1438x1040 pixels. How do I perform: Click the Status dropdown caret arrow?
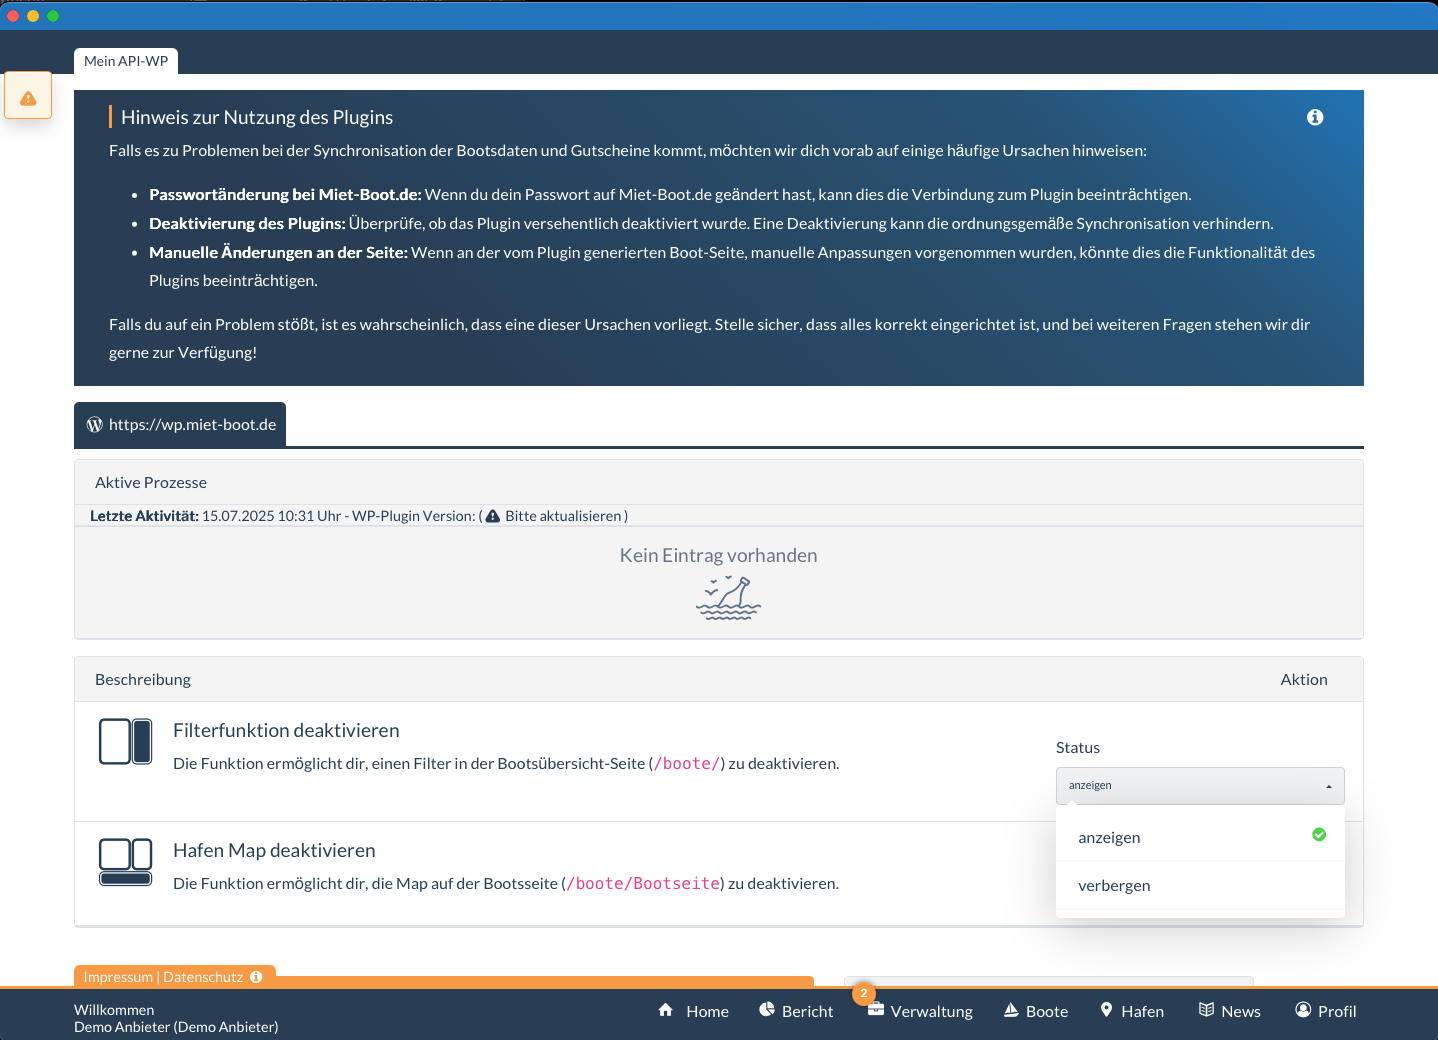click(1328, 787)
